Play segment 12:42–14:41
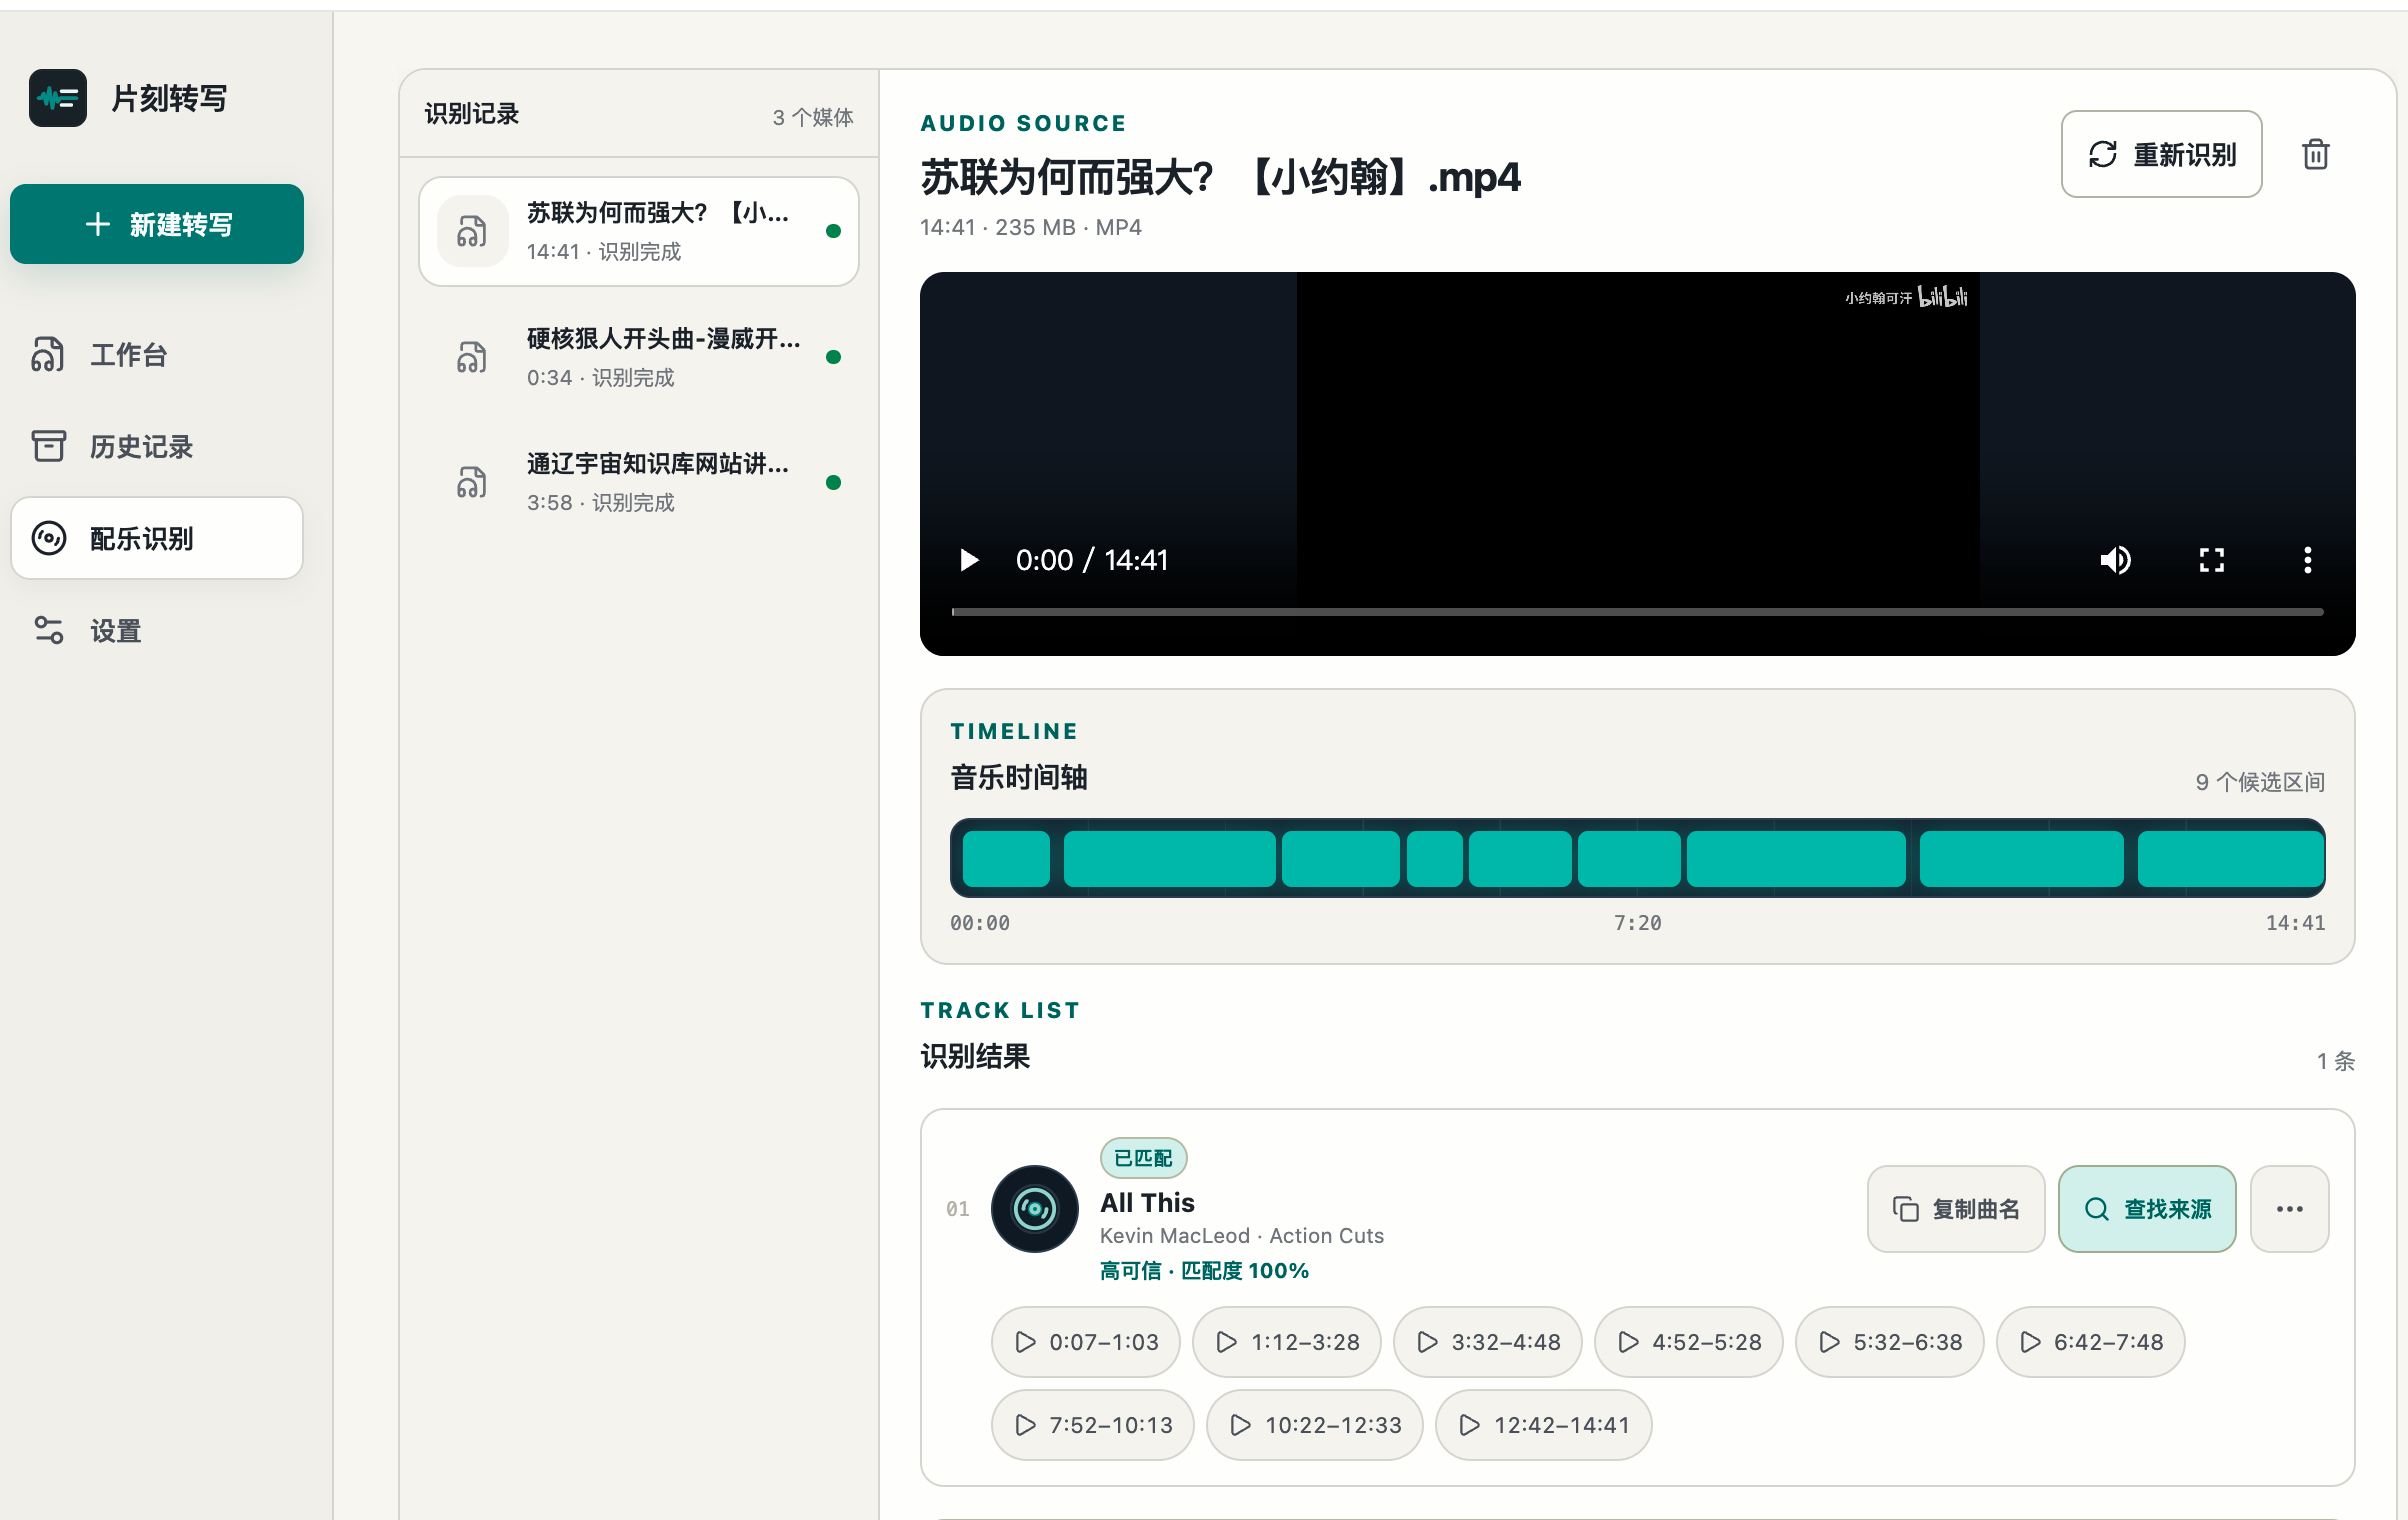The height and width of the screenshot is (1520, 2408). click(x=1544, y=1425)
